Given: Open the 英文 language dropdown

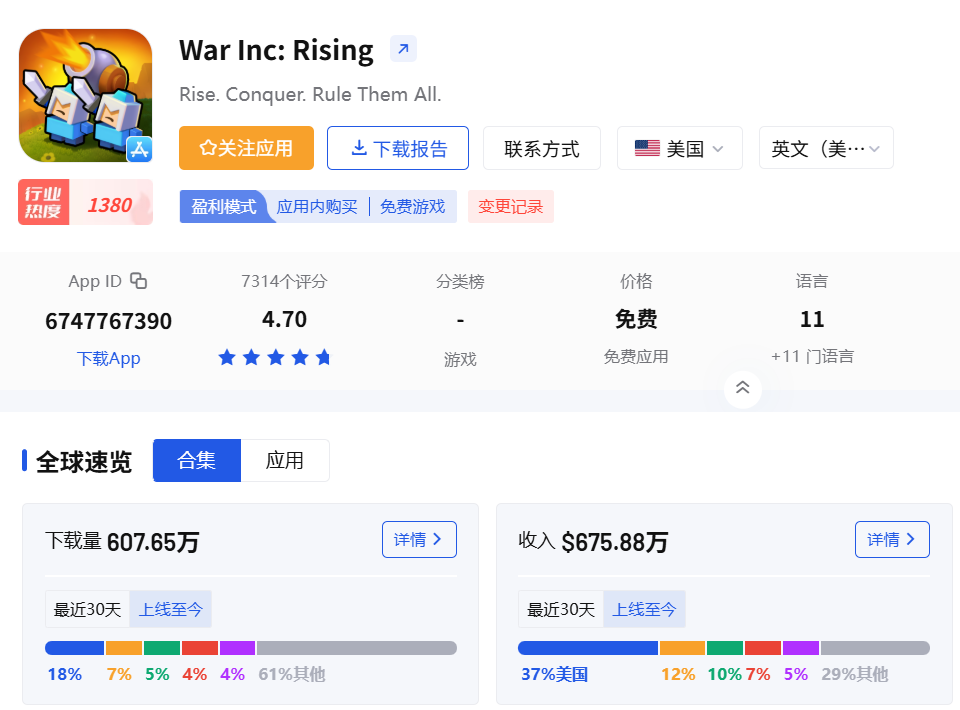Looking at the screenshot, I should pos(826,148).
